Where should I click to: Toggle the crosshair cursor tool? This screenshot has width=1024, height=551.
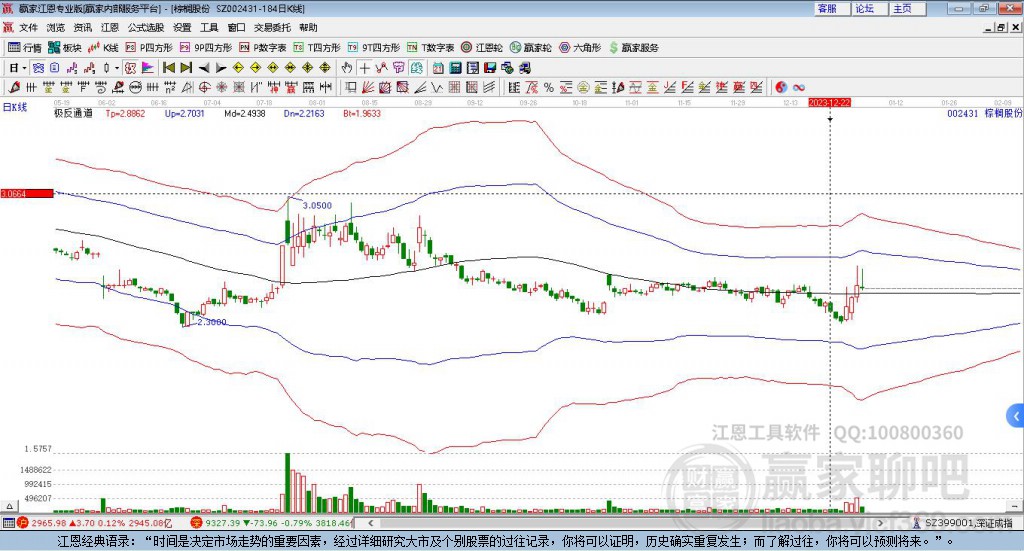click(x=364, y=68)
